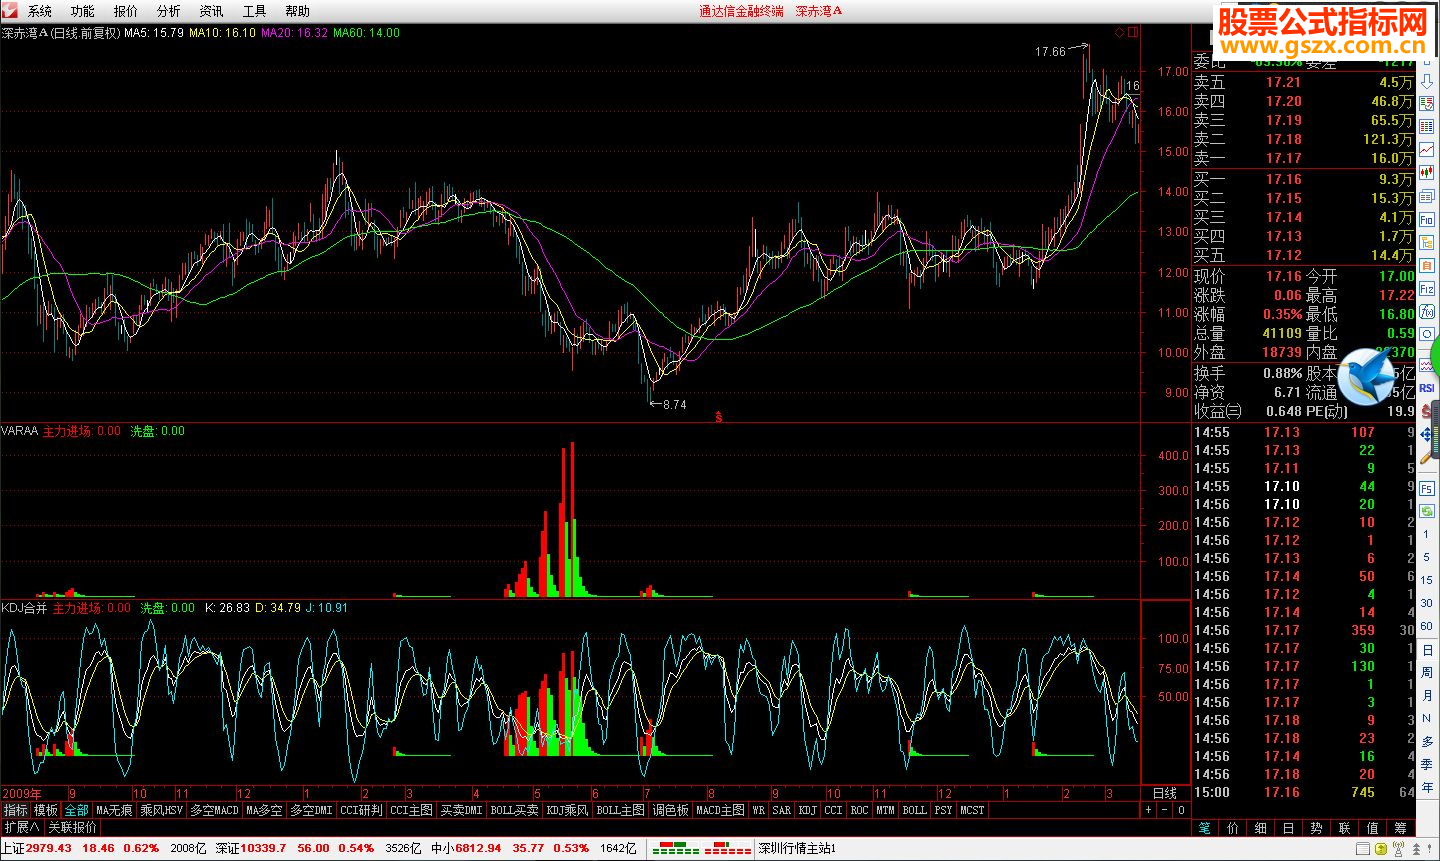The image size is (1440, 861).
Task: Switch to weekly 周 period
Action: click(1427, 673)
